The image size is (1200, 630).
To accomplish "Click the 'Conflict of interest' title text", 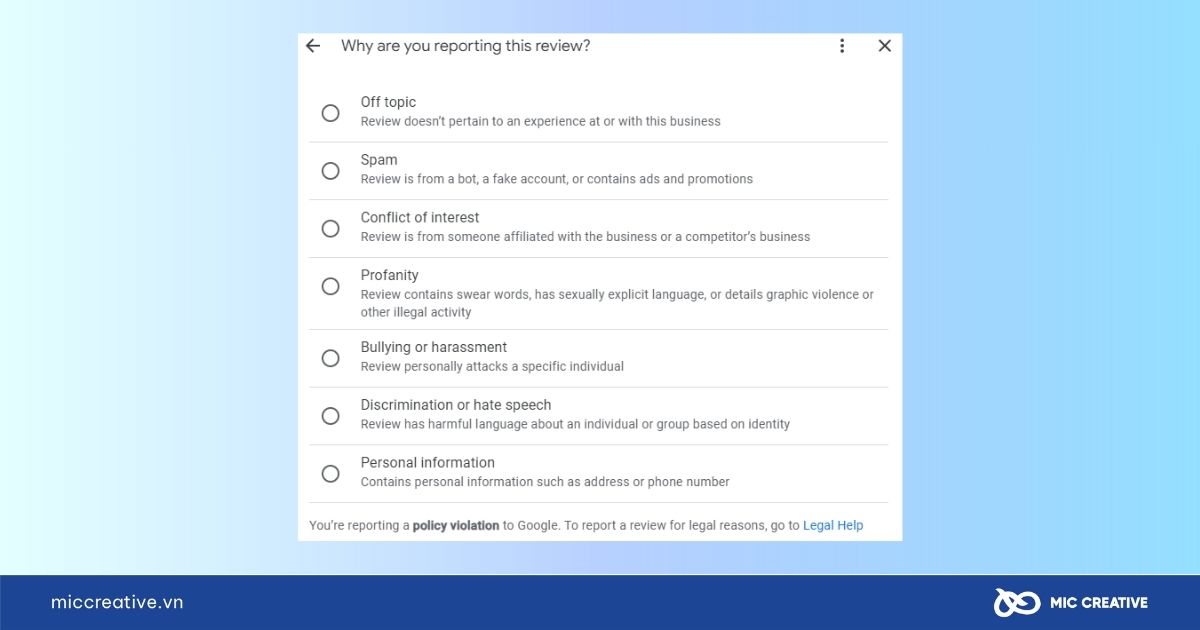I will click(420, 217).
